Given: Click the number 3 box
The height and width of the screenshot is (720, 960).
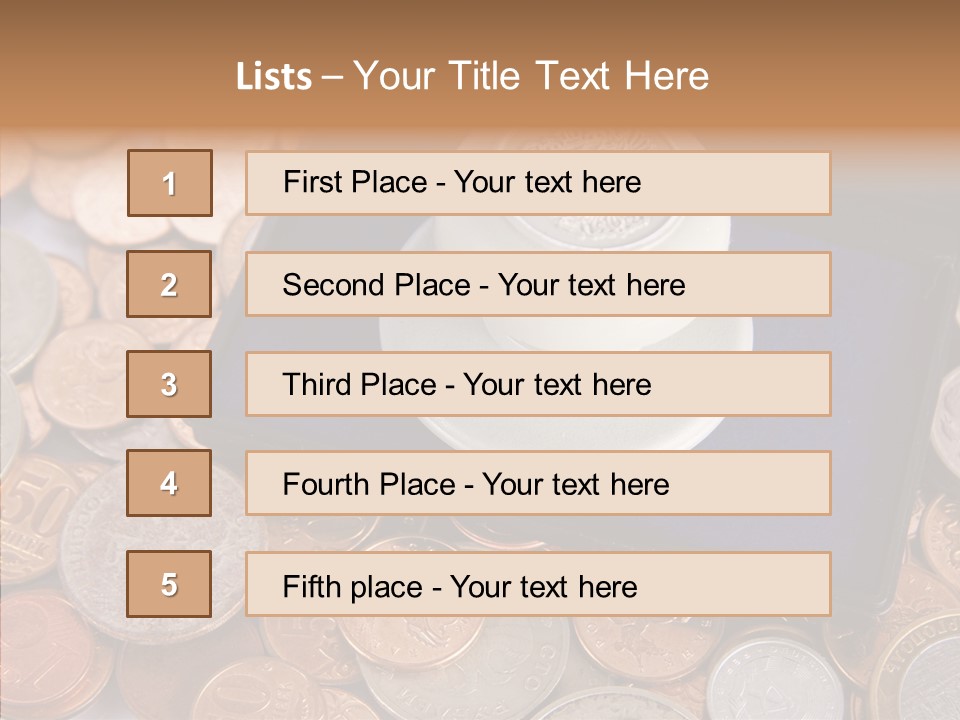Looking at the screenshot, I should [x=170, y=384].
